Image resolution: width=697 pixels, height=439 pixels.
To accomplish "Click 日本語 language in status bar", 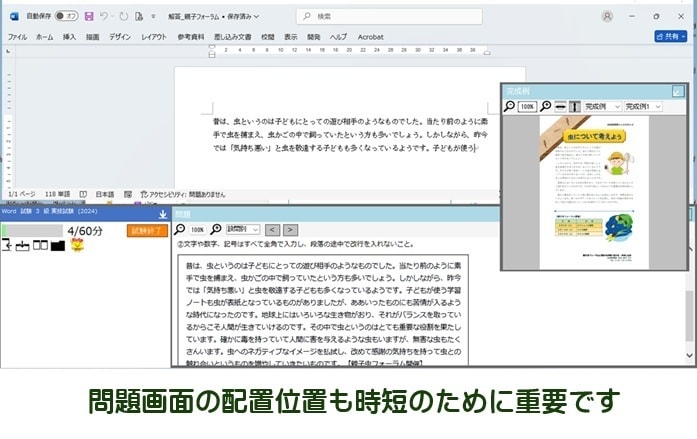I will tap(105, 194).
